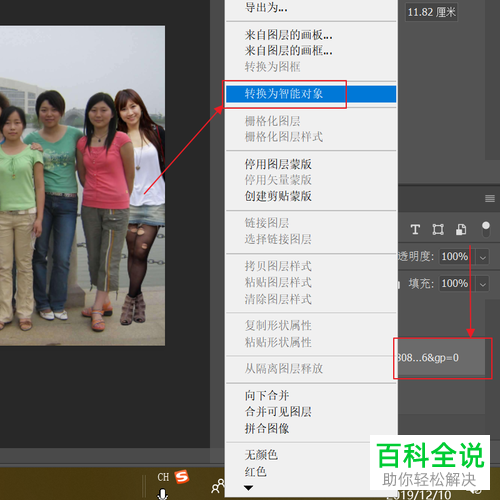Filter layers by shape icon
This screenshot has height=500, width=500.
click(x=438, y=229)
